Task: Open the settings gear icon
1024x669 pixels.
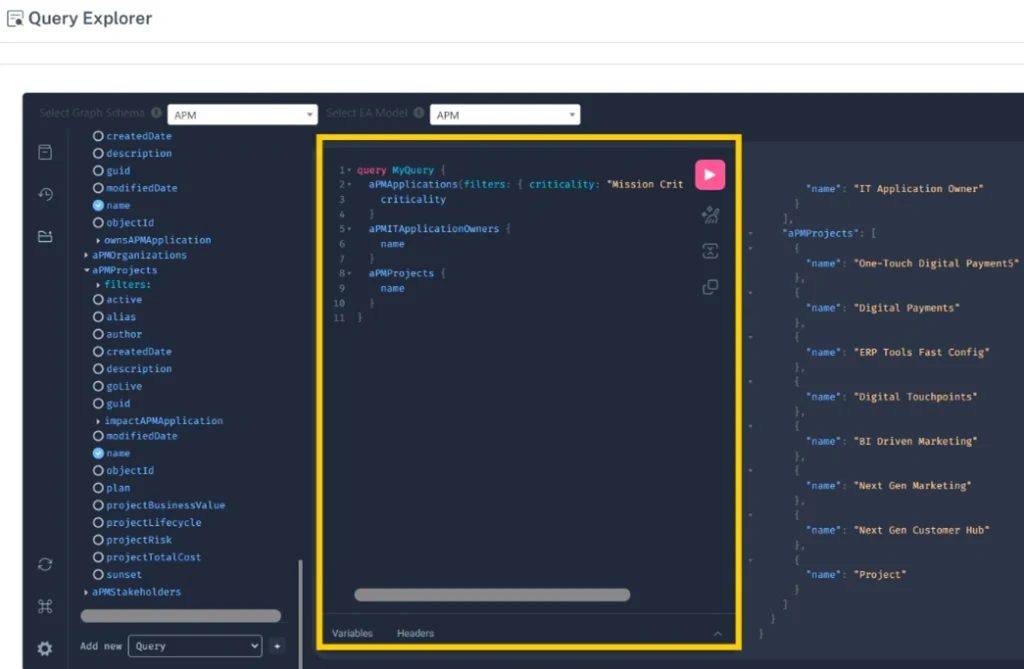Action: [44, 648]
